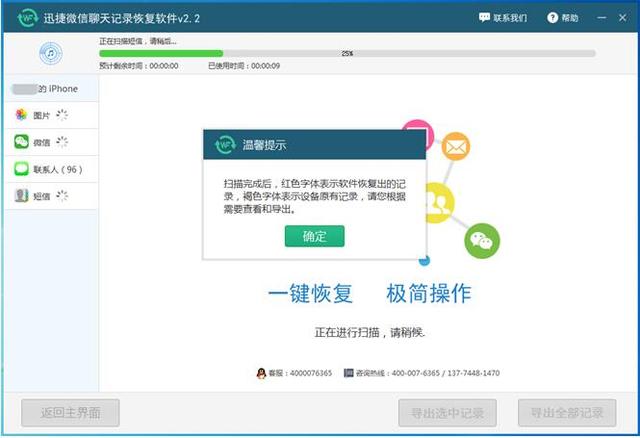
Task: Click the app logo in the title bar
Action: (x=28, y=18)
